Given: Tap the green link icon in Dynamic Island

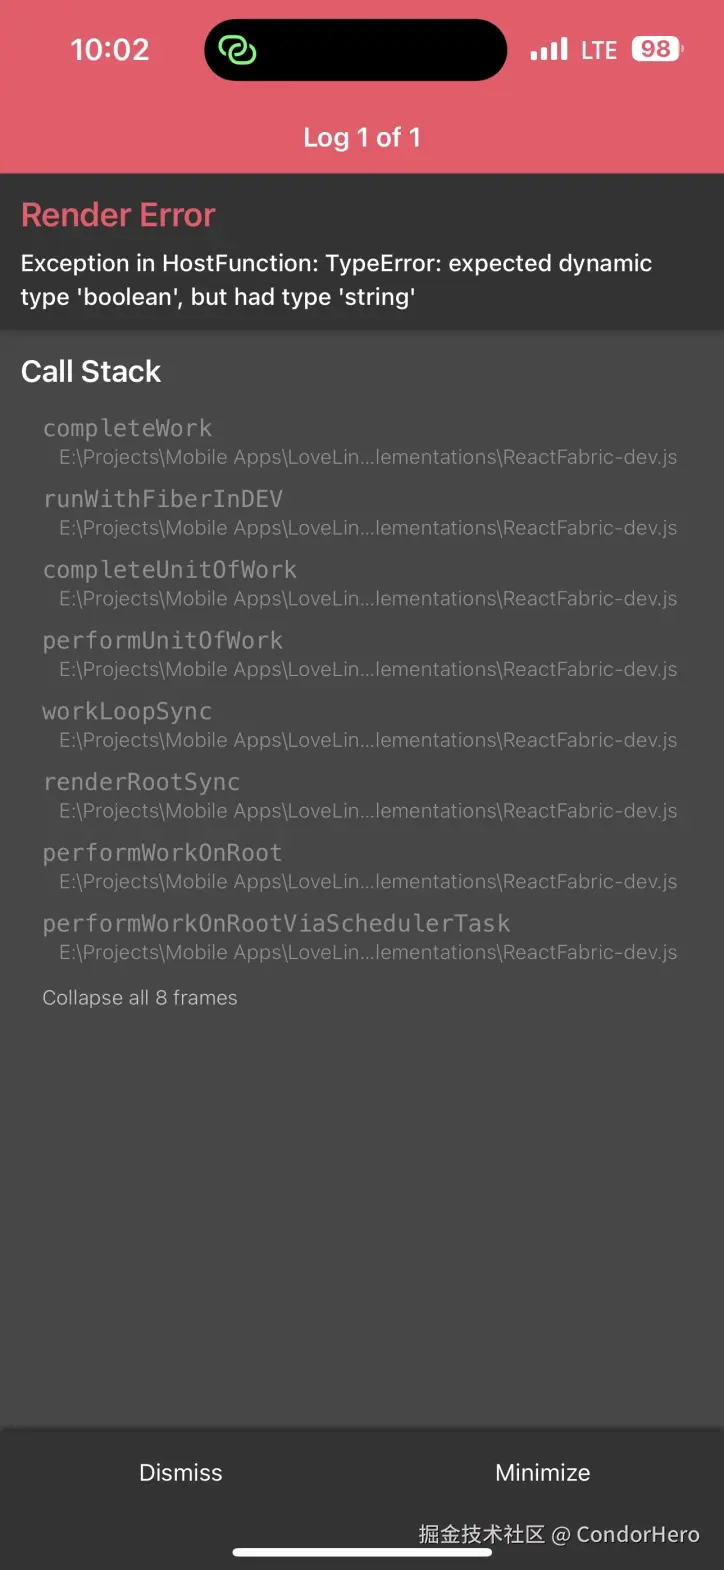Looking at the screenshot, I should [x=238, y=50].
